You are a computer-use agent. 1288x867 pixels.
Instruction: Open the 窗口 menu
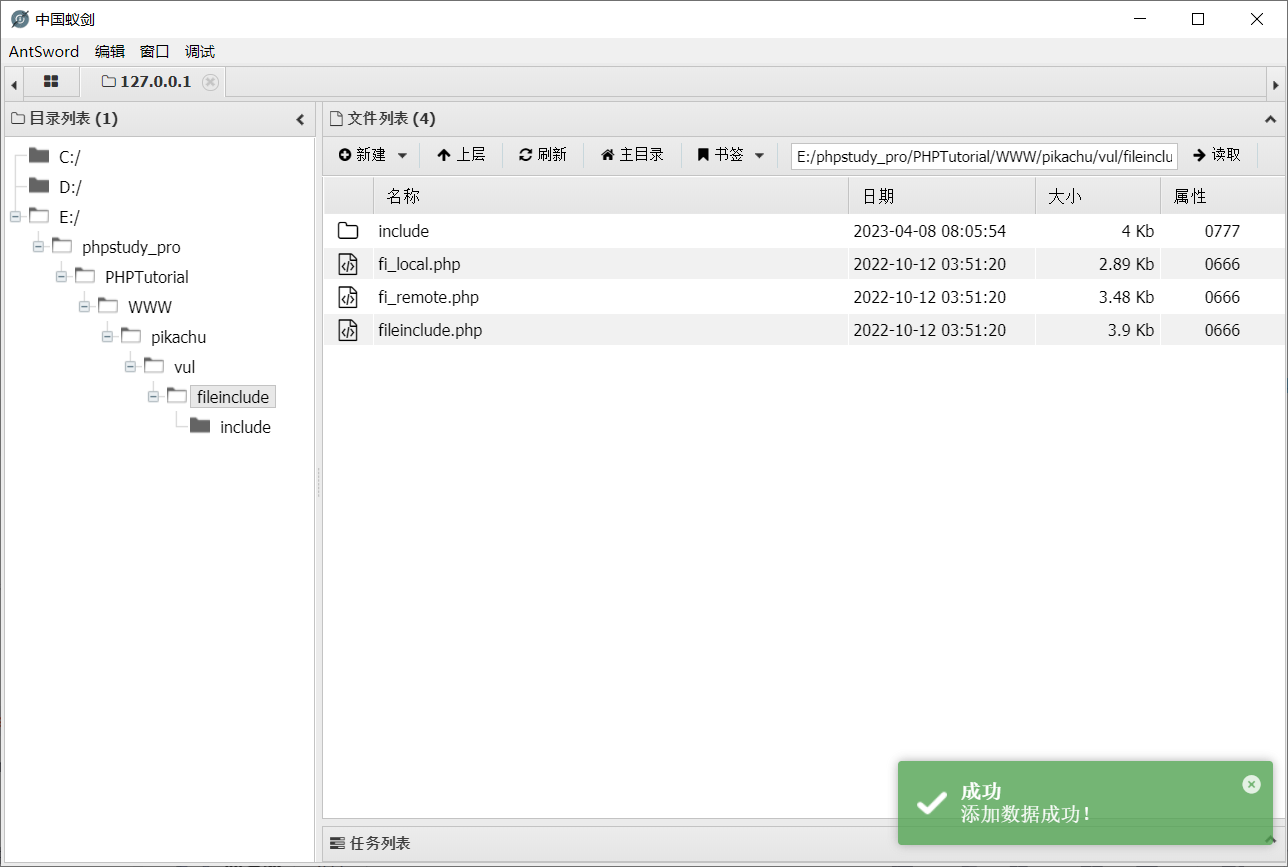point(155,52)
